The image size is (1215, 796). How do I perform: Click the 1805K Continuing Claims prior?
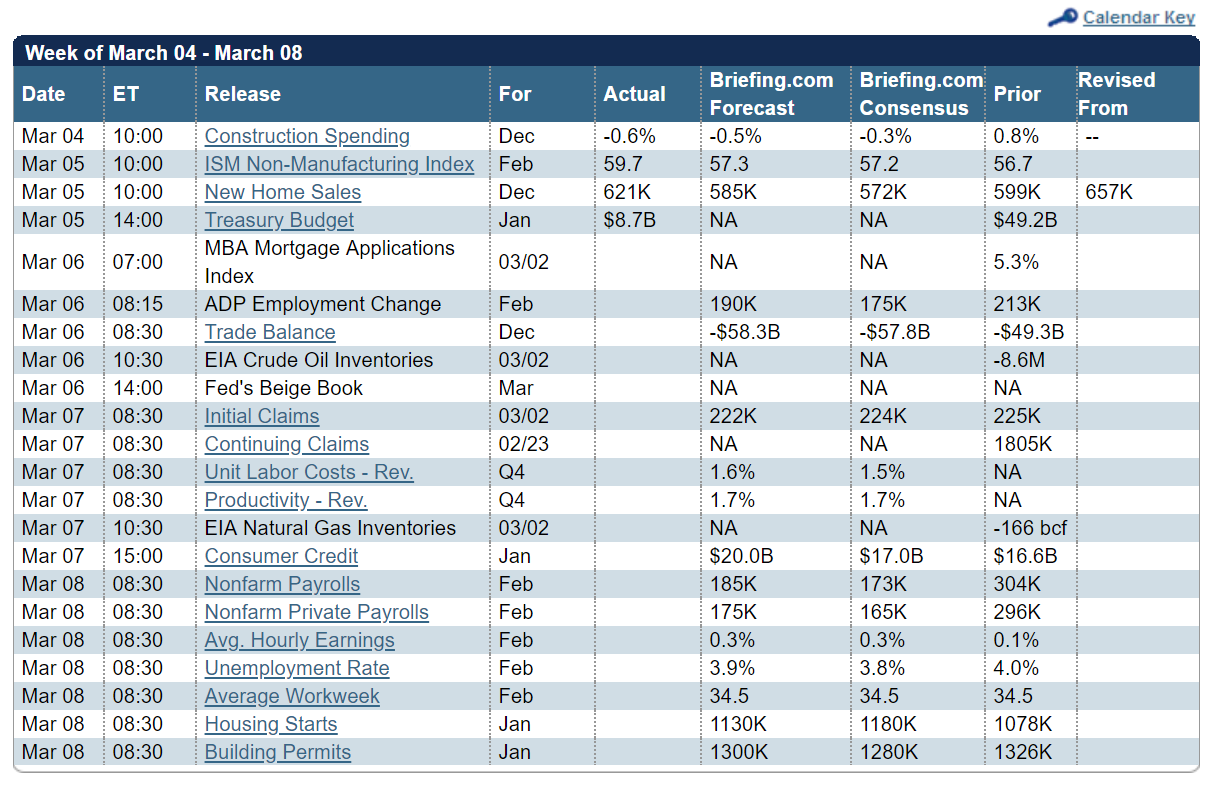1023,444
